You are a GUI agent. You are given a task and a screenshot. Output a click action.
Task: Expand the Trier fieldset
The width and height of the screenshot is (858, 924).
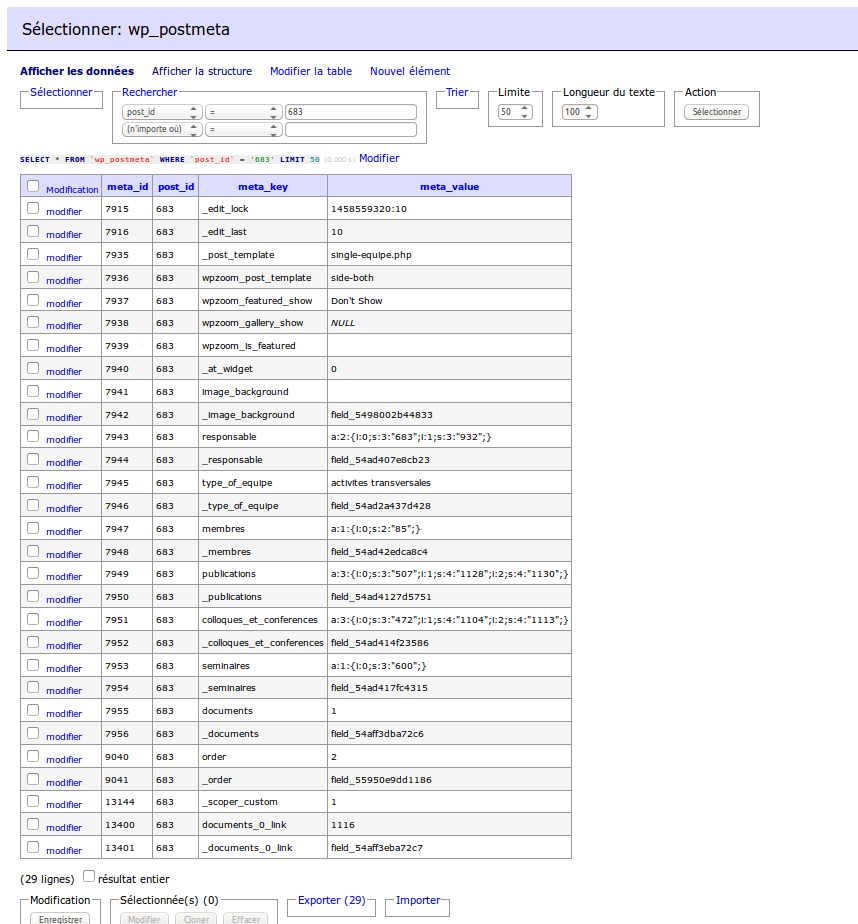click(457, 92)
